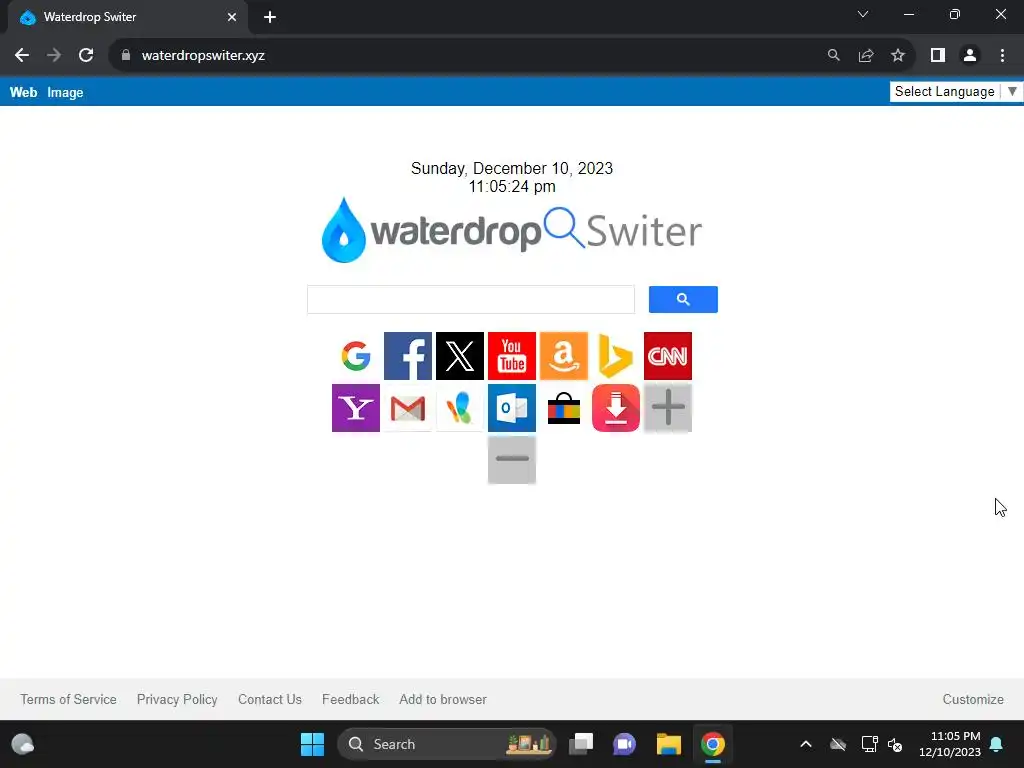The height and width of the screenshot is (768, 1024).
Task: Remove a shortcut with the minus tile
Action: click(x=512, y=460)
